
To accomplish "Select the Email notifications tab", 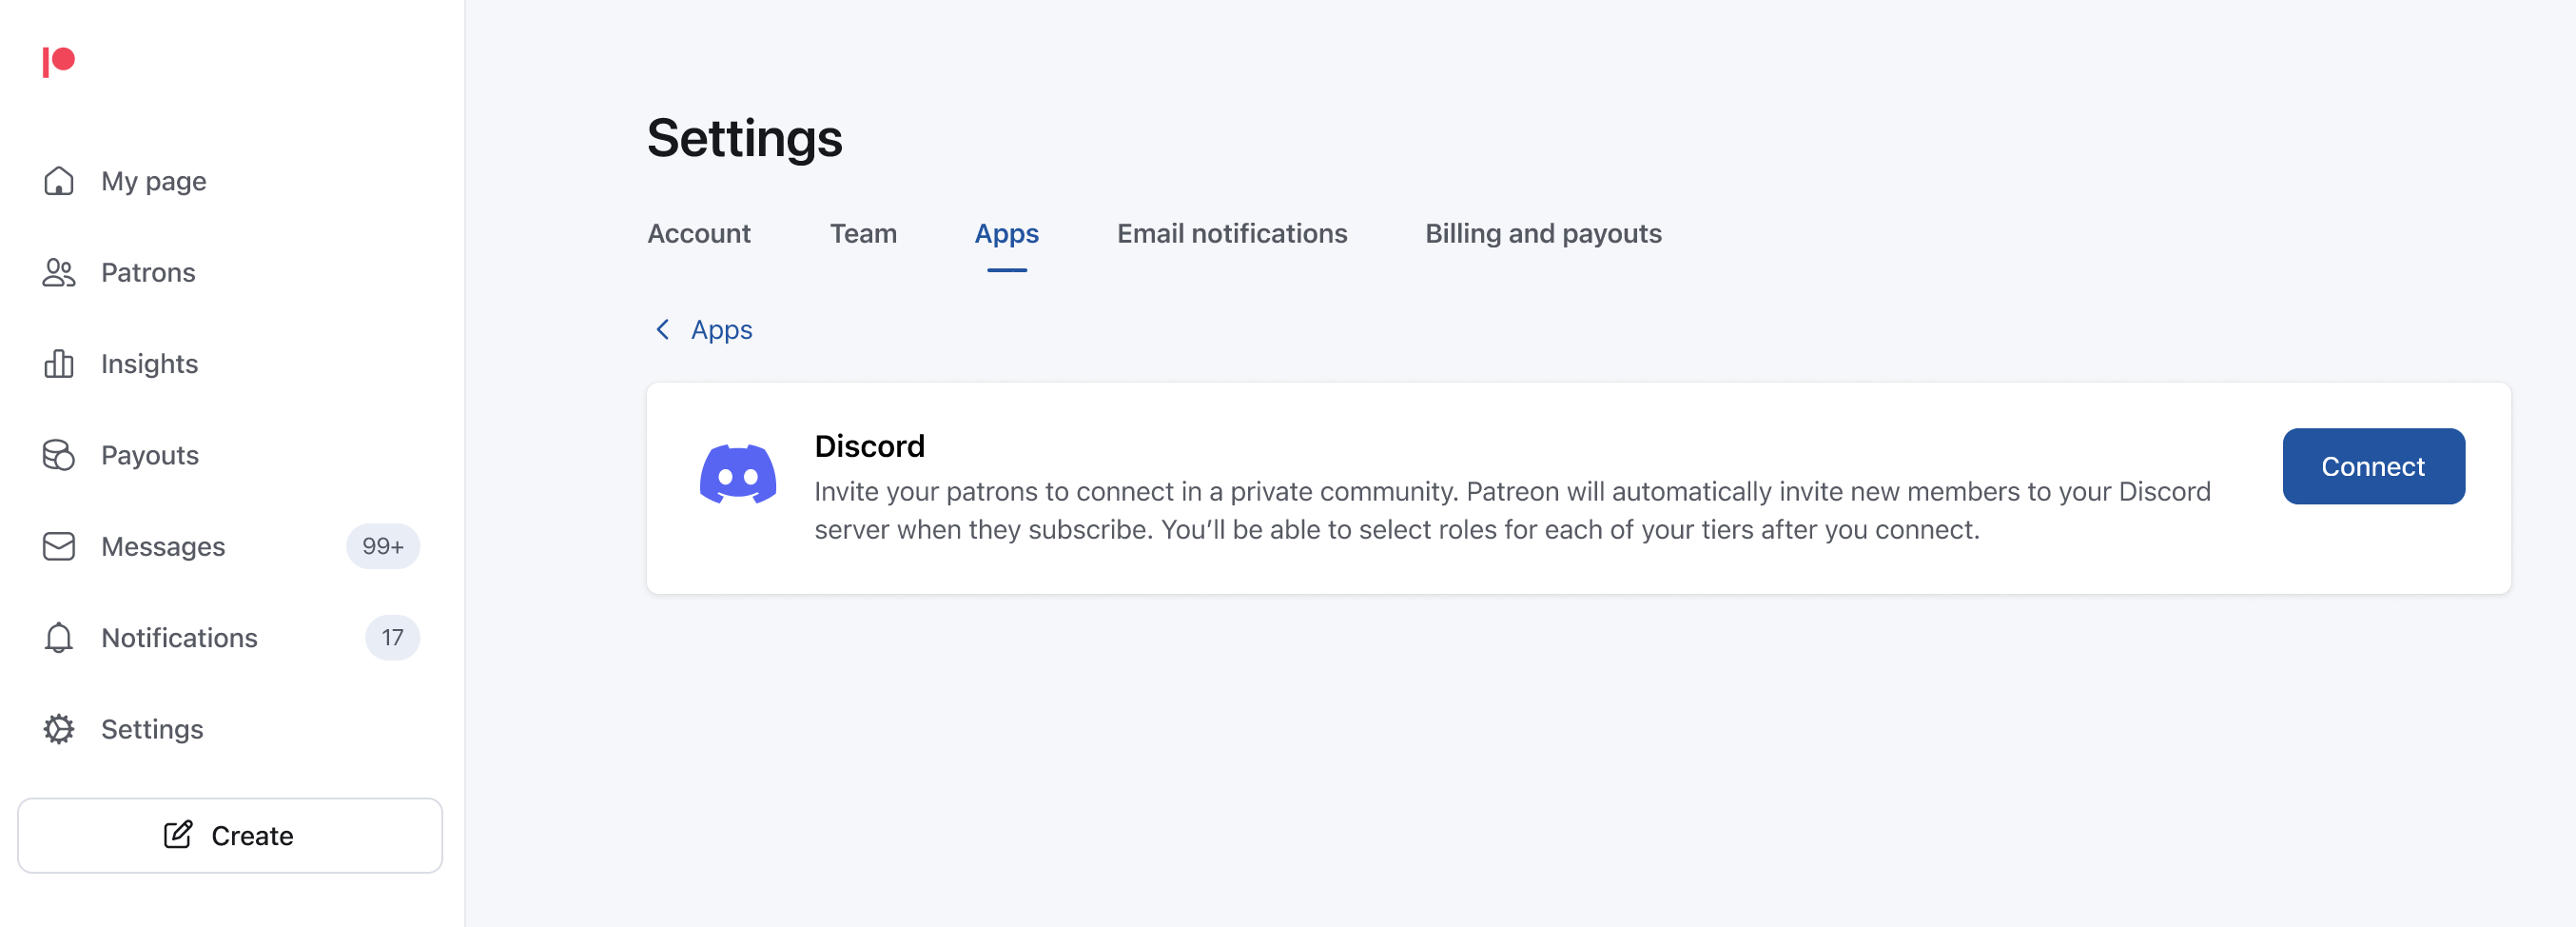I will [x=1231, y=234].
